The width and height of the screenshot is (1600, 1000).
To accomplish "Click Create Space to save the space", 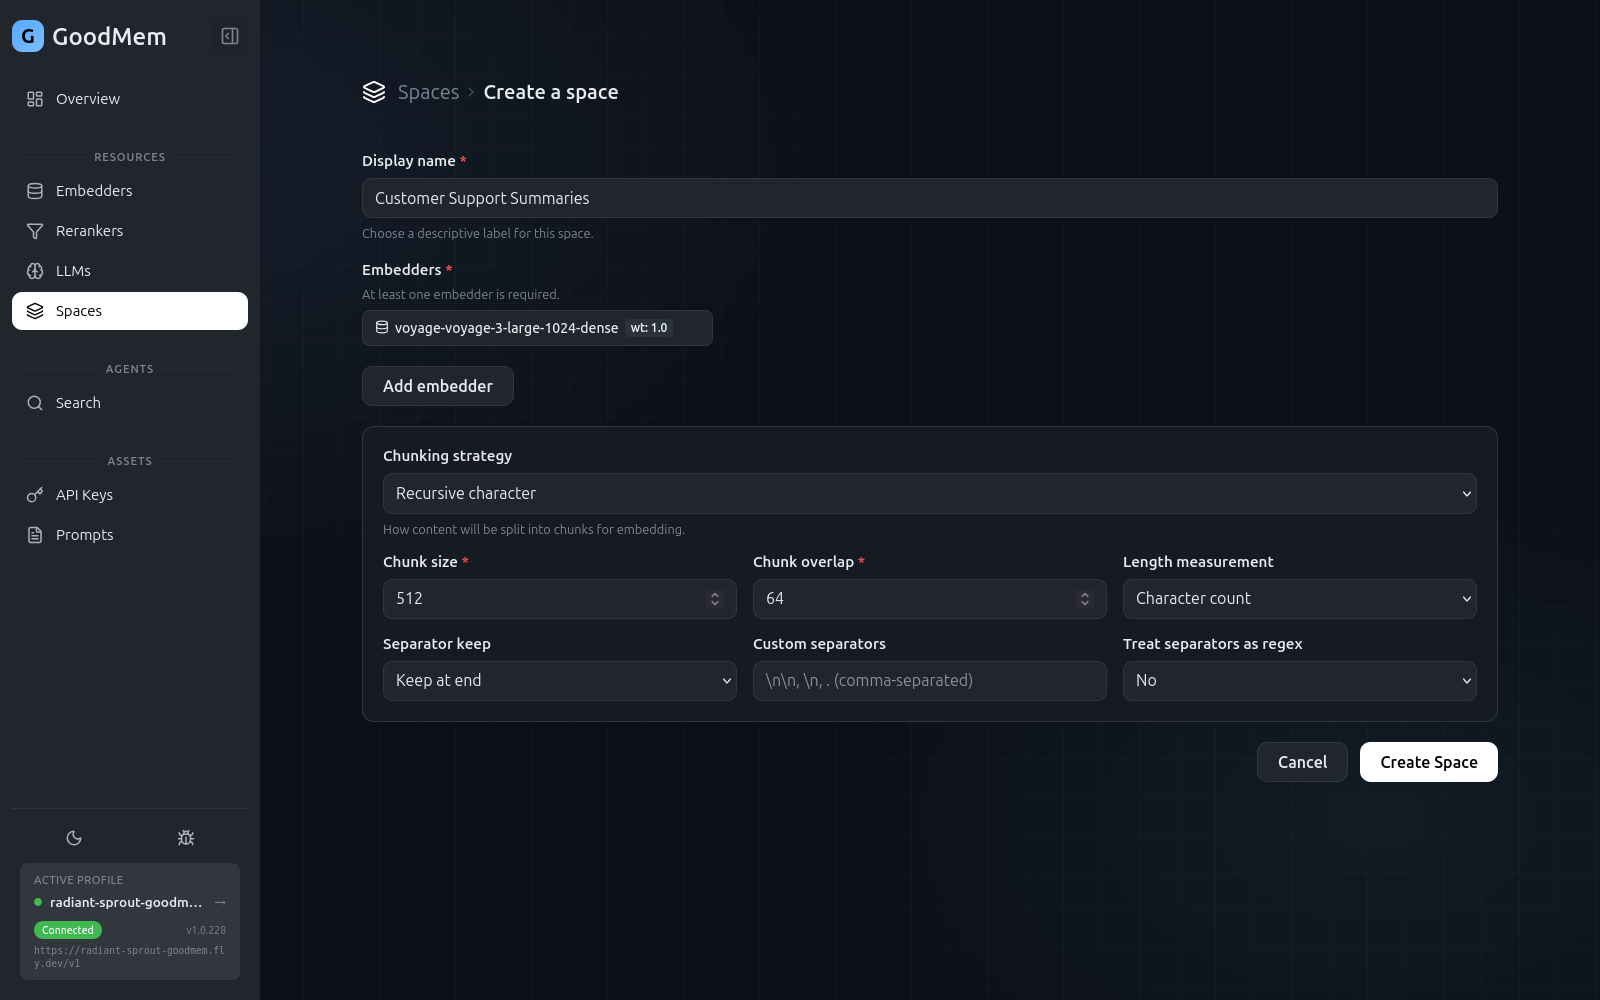I will [1428, 761].
